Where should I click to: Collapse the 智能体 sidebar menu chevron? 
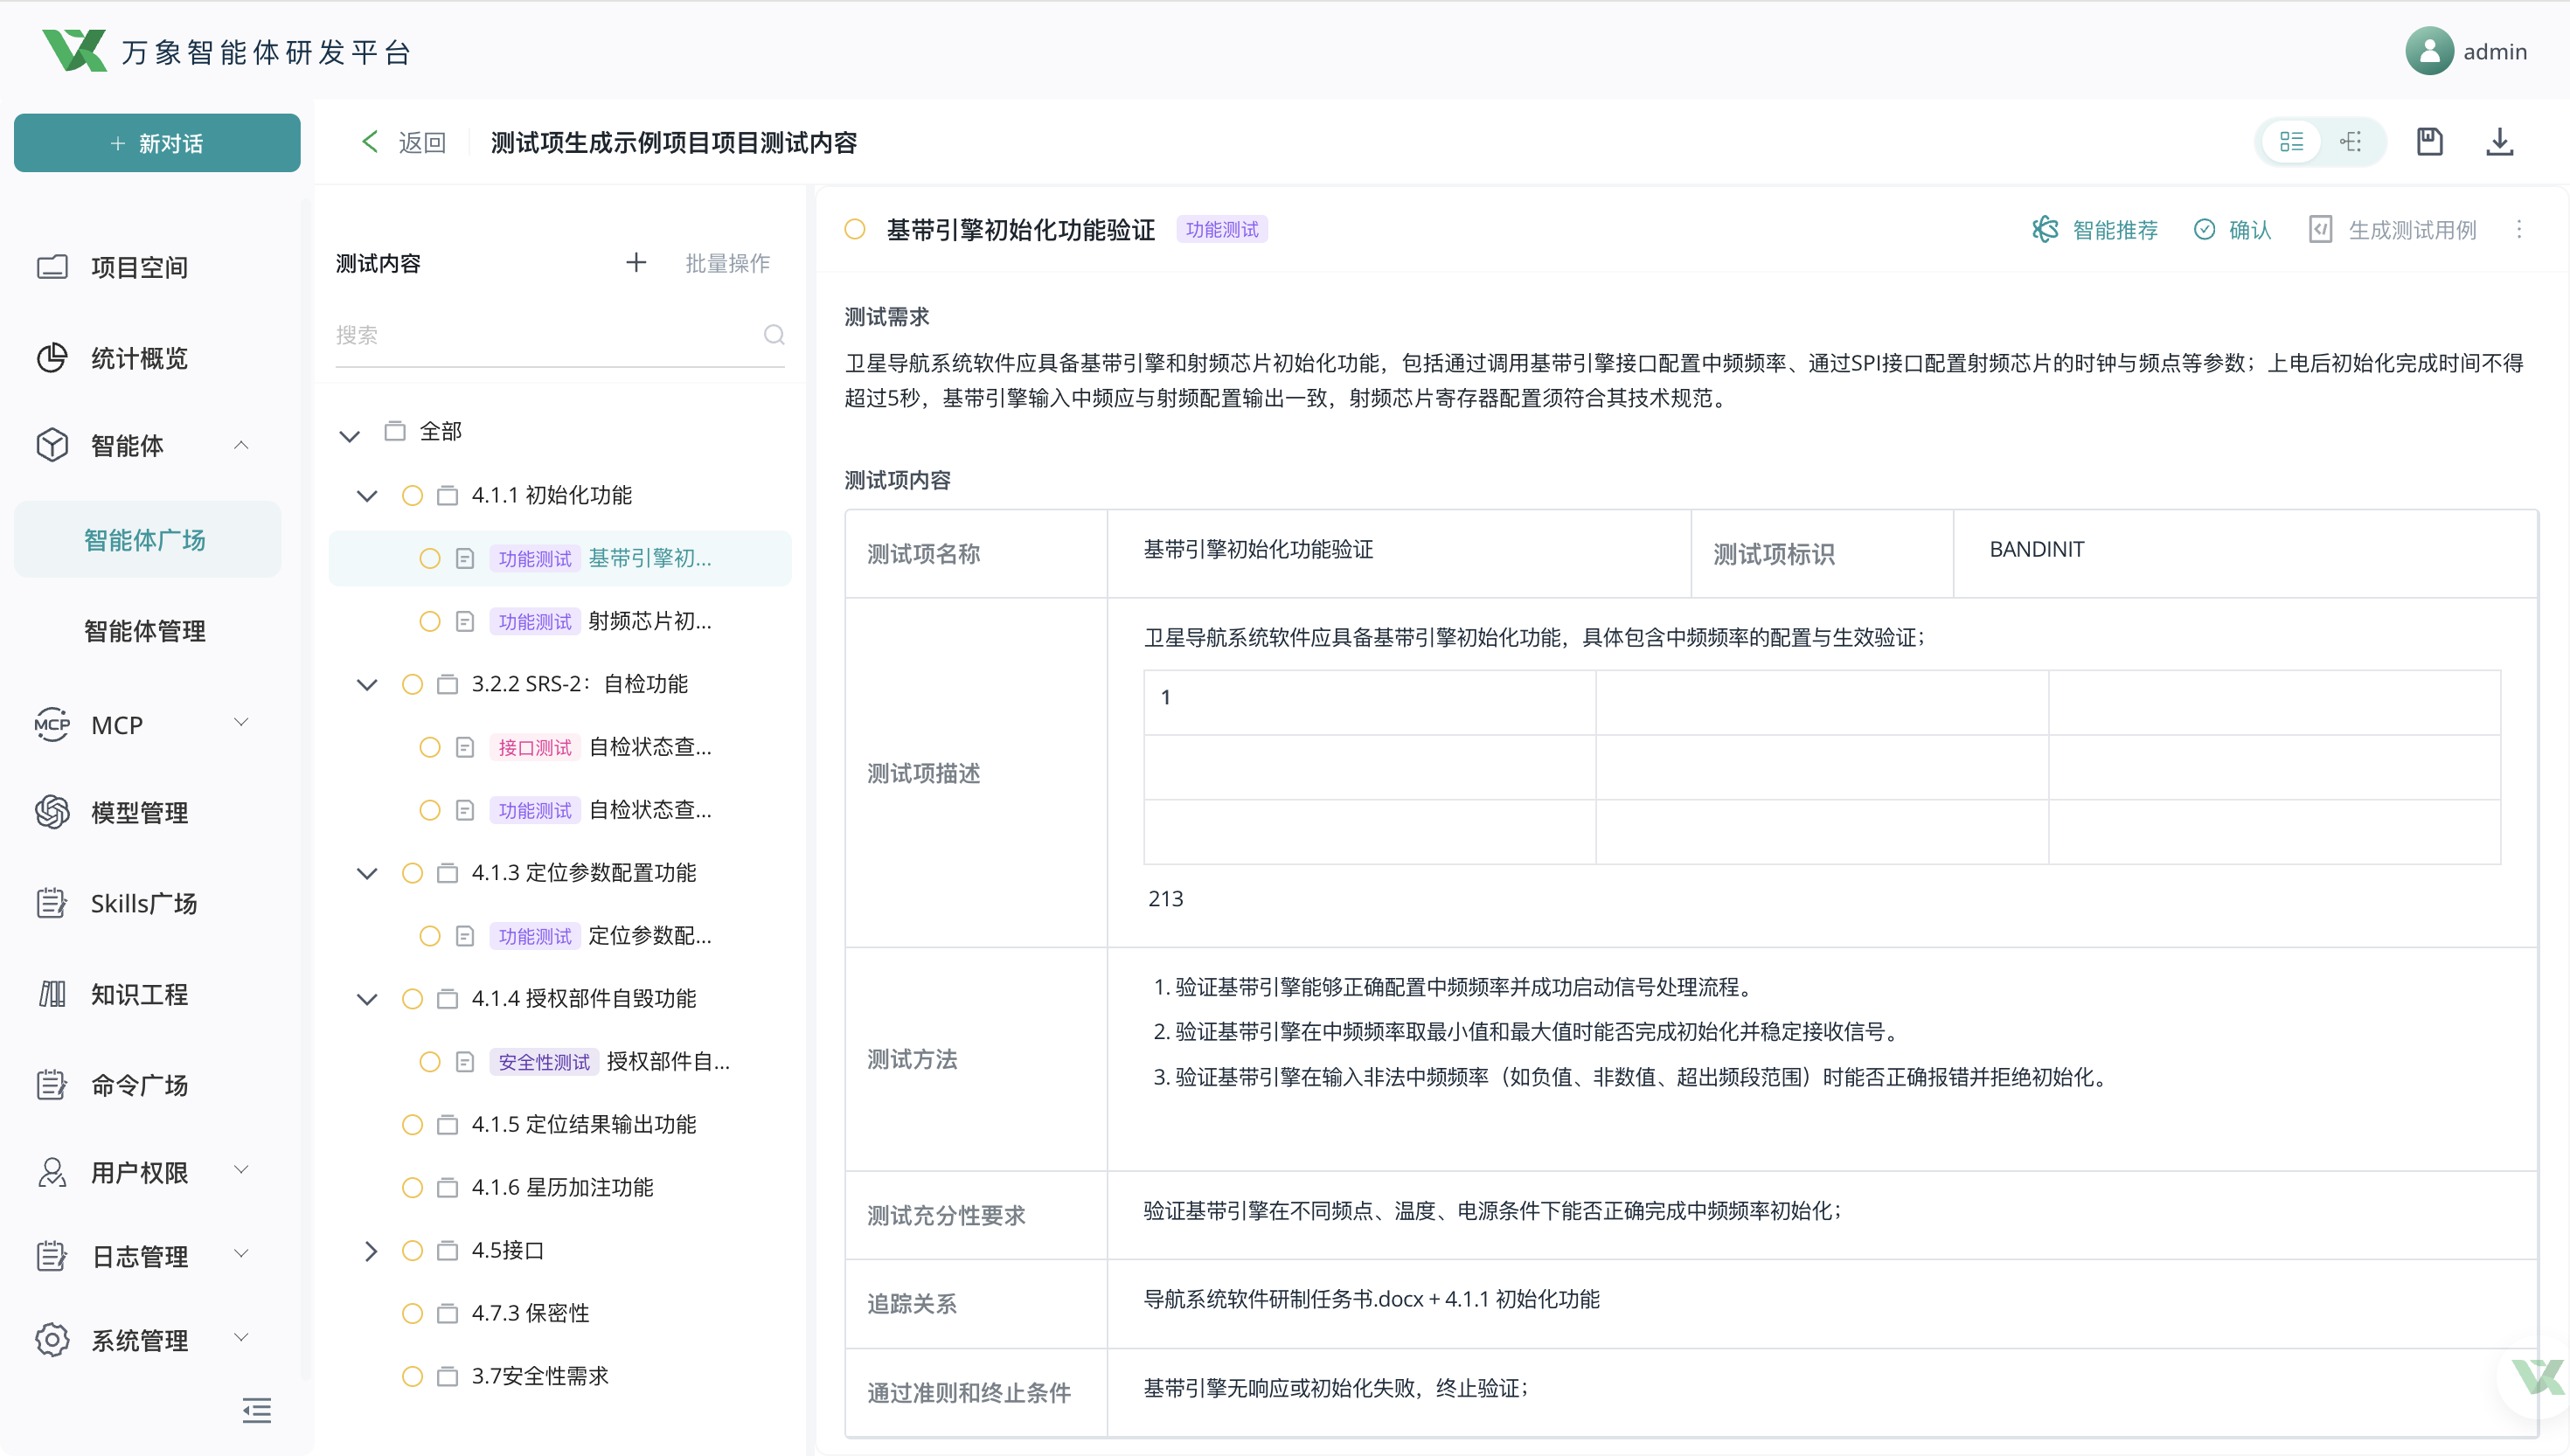pos(241,444)
